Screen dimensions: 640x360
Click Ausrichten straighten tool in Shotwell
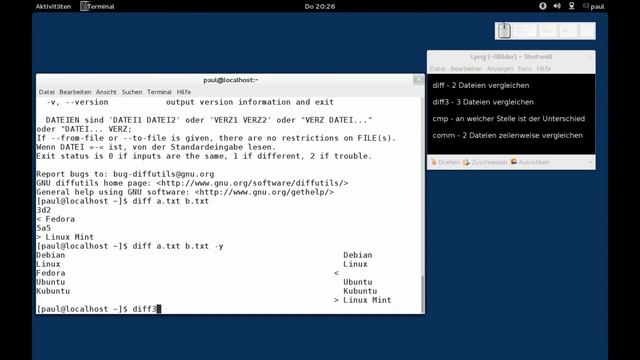coord(530,162)
